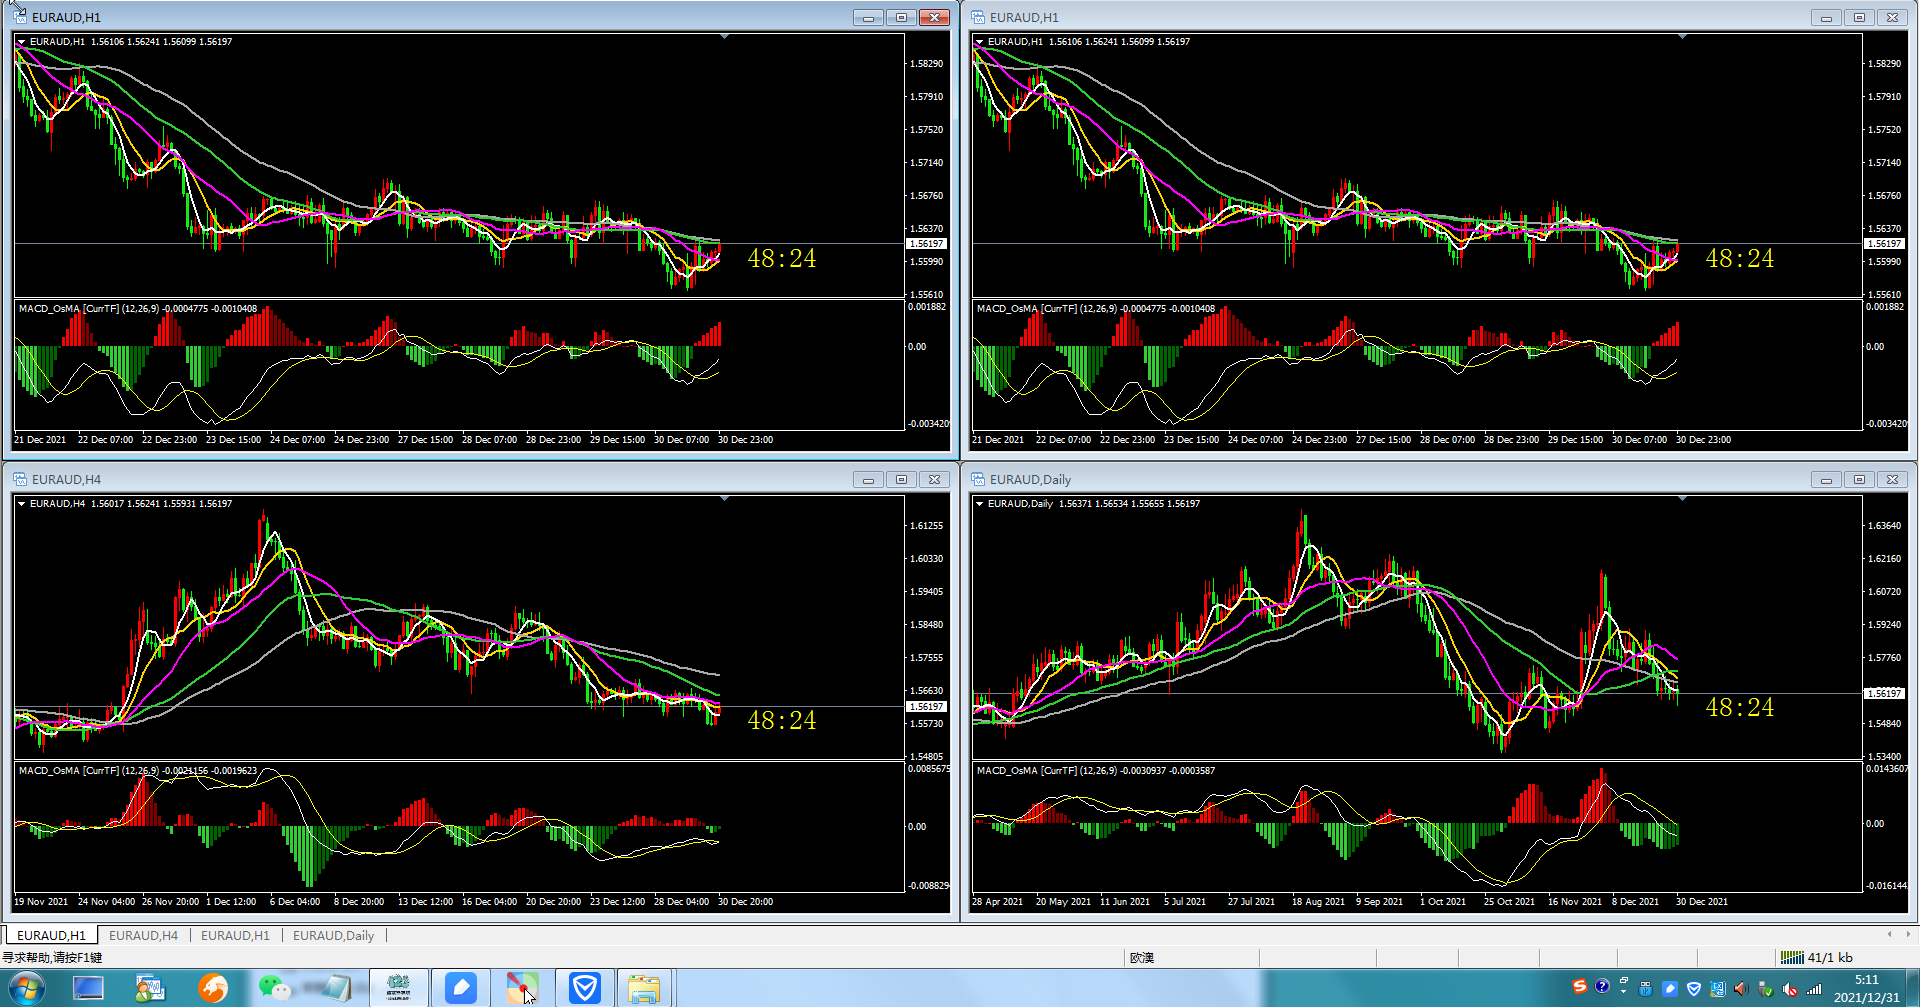
Task: Click the Sogou input method tray icon
Action: 1579,987
